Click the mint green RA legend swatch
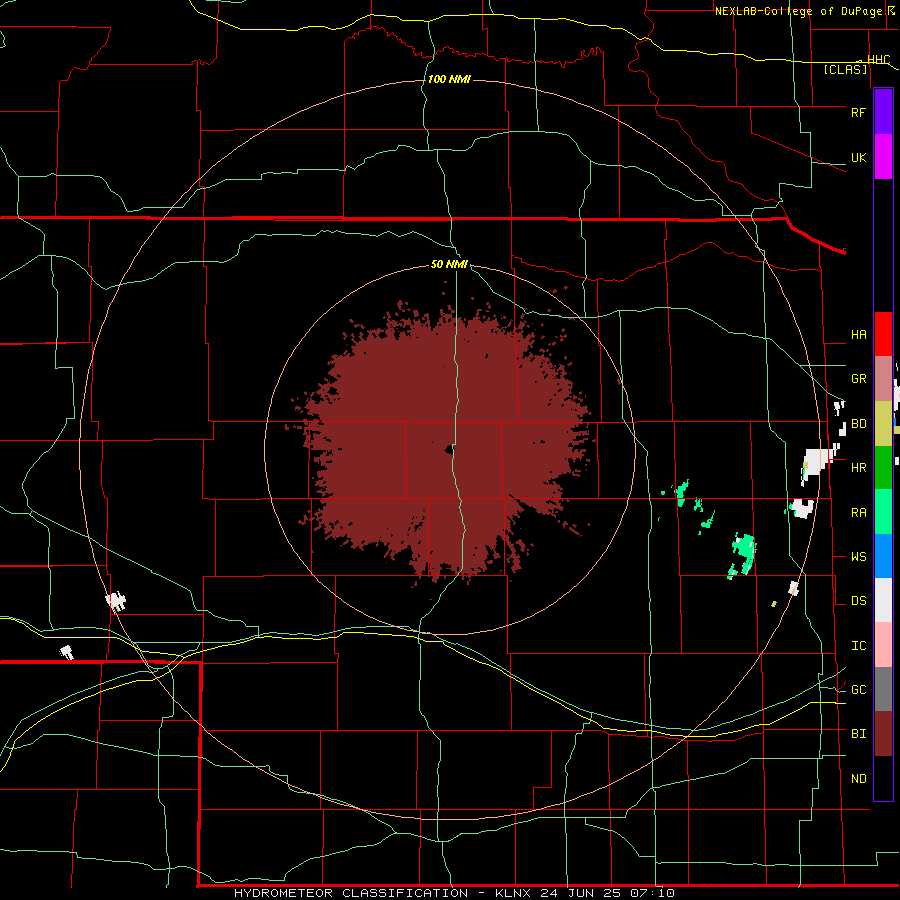This screenshot has height=900, width=900. [x=883, y=512]
